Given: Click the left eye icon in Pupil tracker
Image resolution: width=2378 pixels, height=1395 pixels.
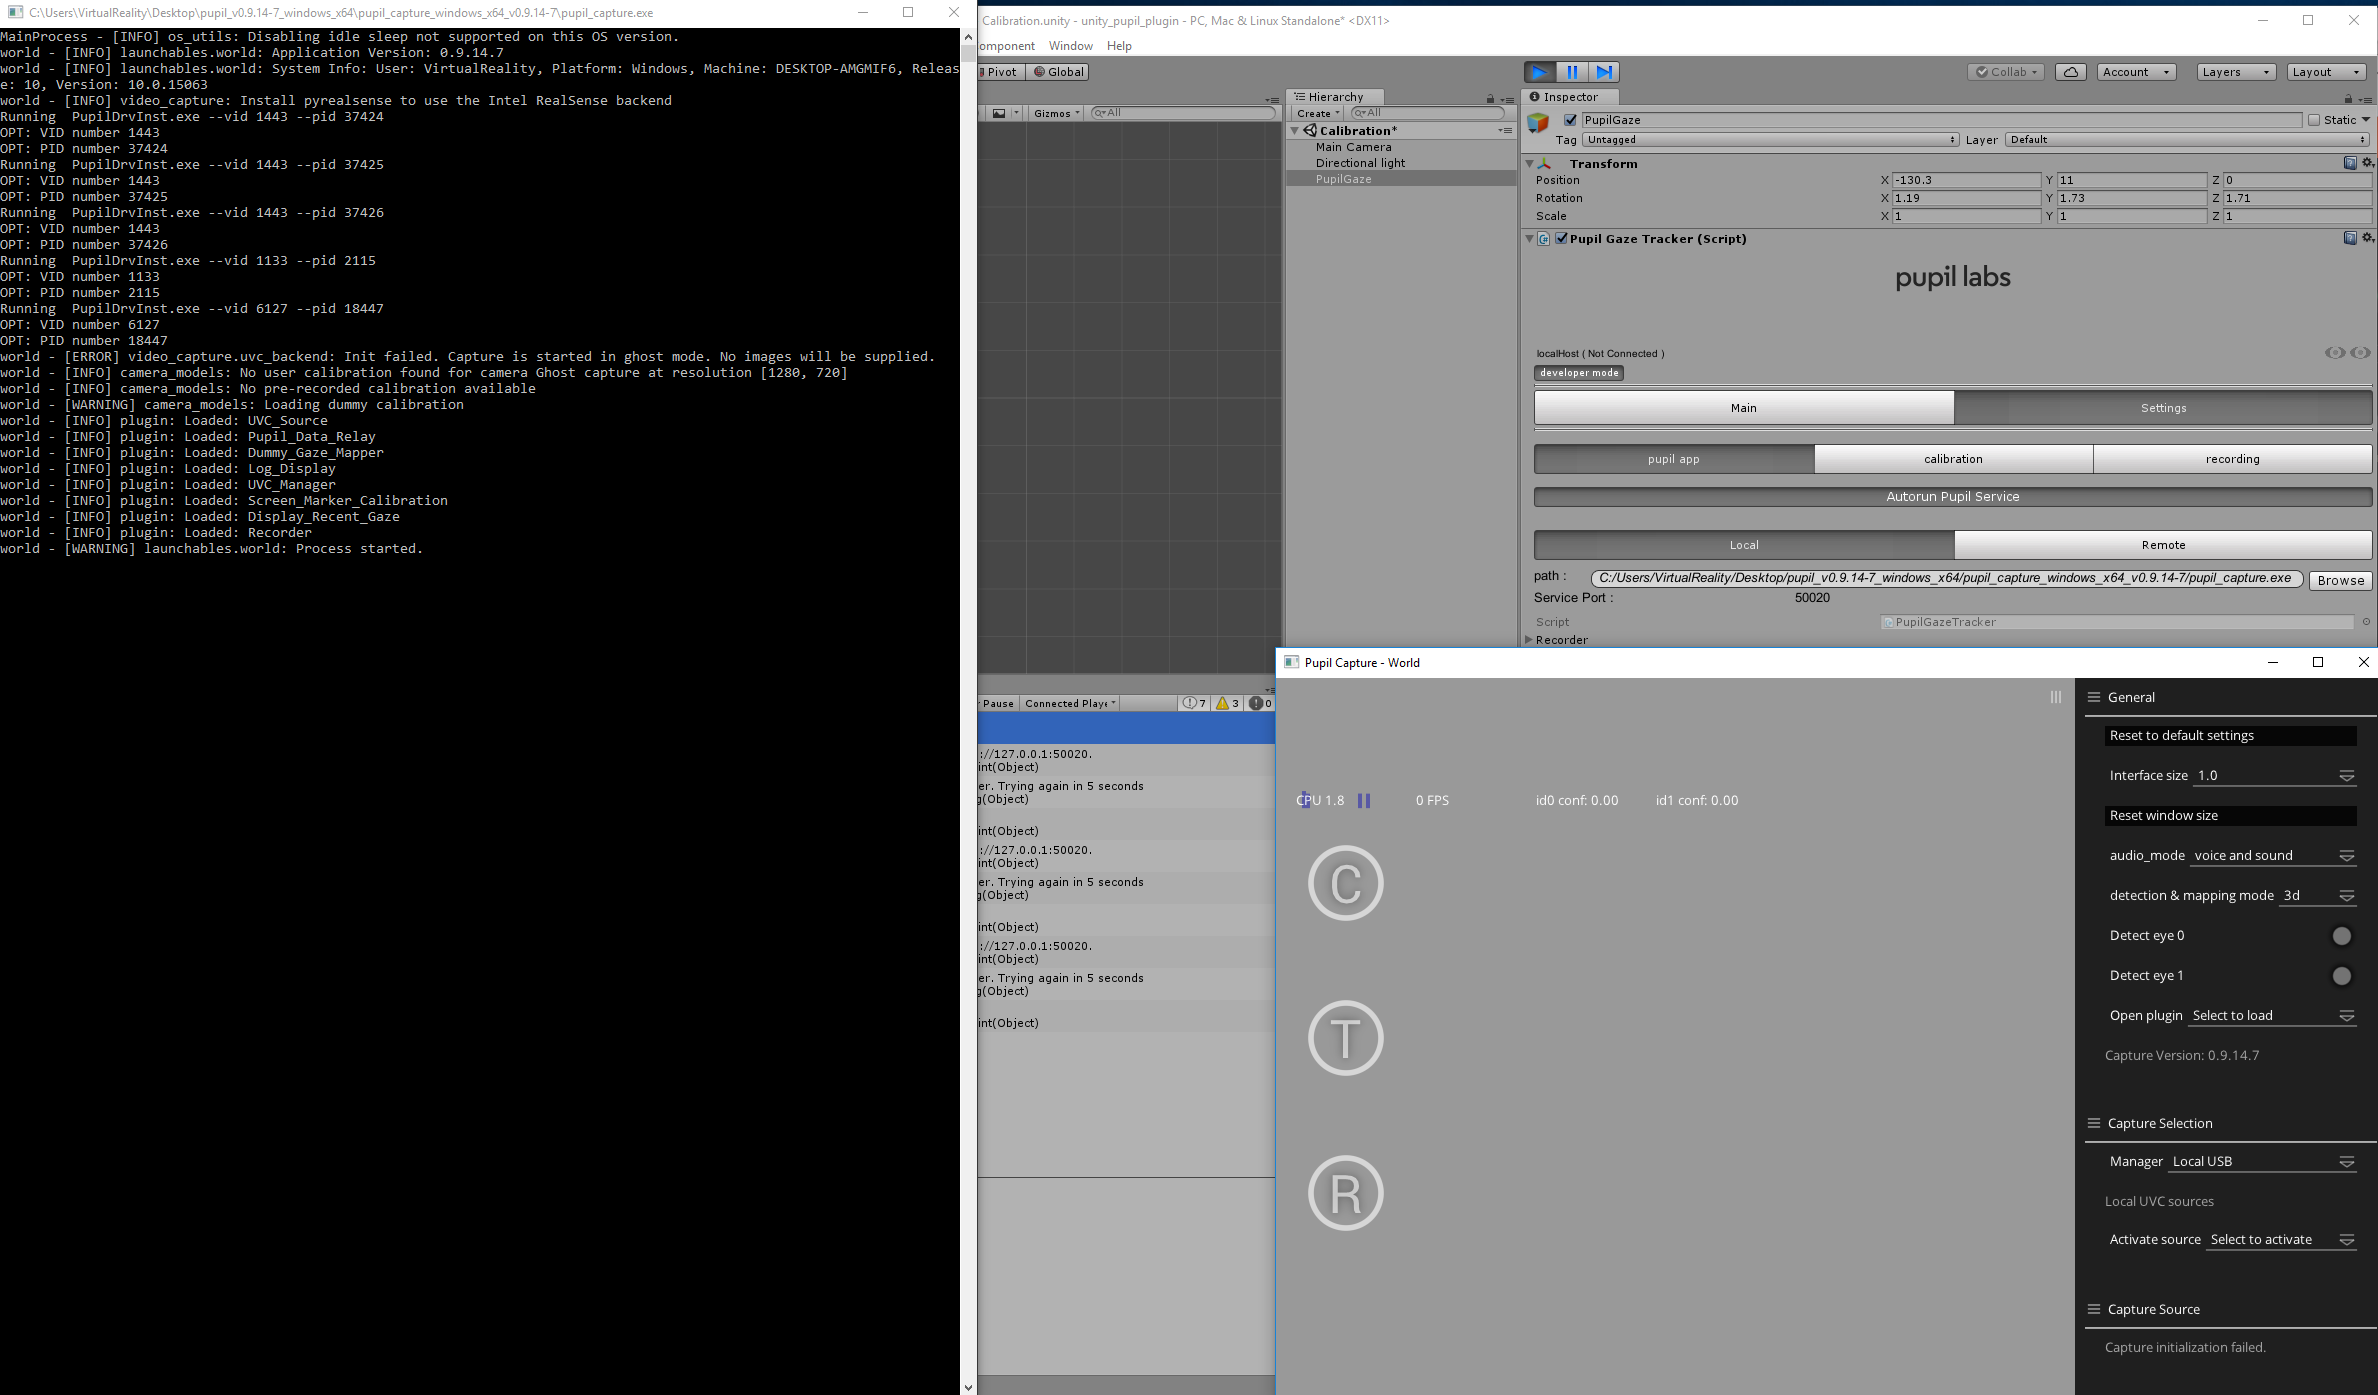Looking at the screenshot, I should (x=2335, y=352).
